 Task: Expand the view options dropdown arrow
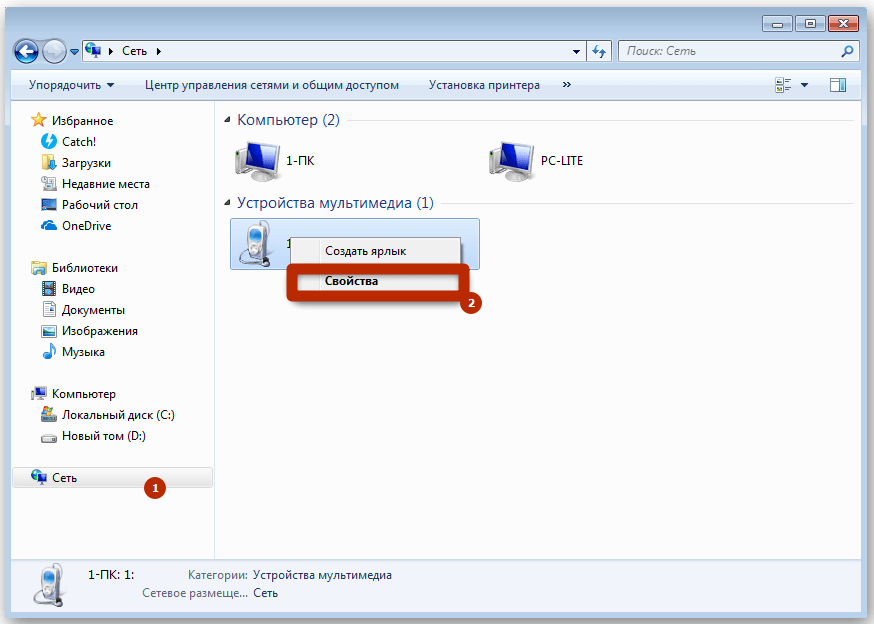tap(804, 85)
